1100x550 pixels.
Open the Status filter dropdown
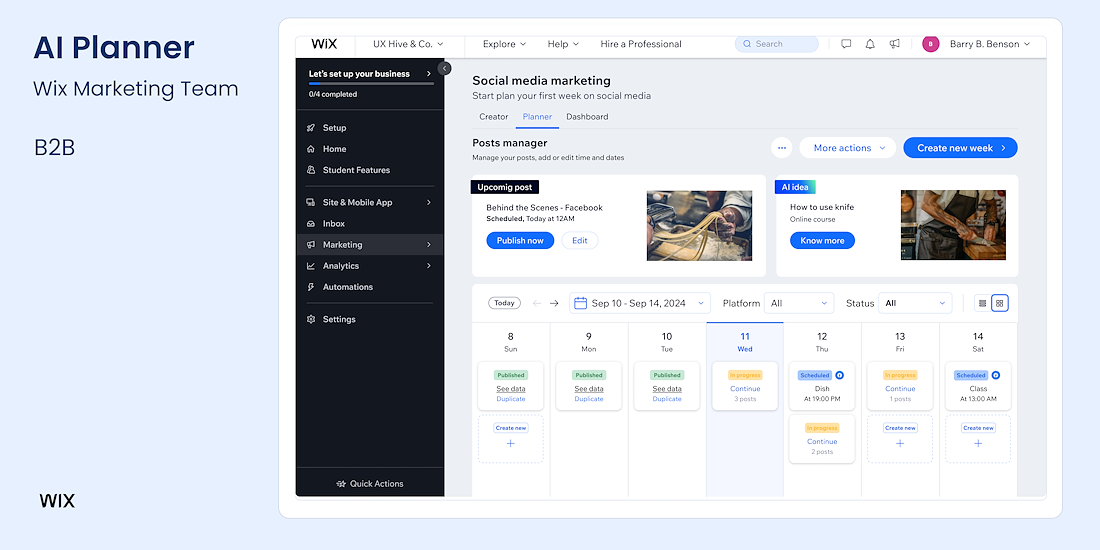[x=915, y=303]
